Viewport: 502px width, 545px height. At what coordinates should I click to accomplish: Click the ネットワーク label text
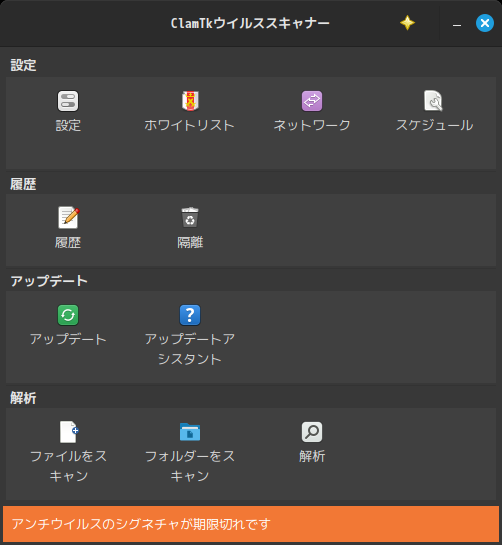tap(312, 125)
